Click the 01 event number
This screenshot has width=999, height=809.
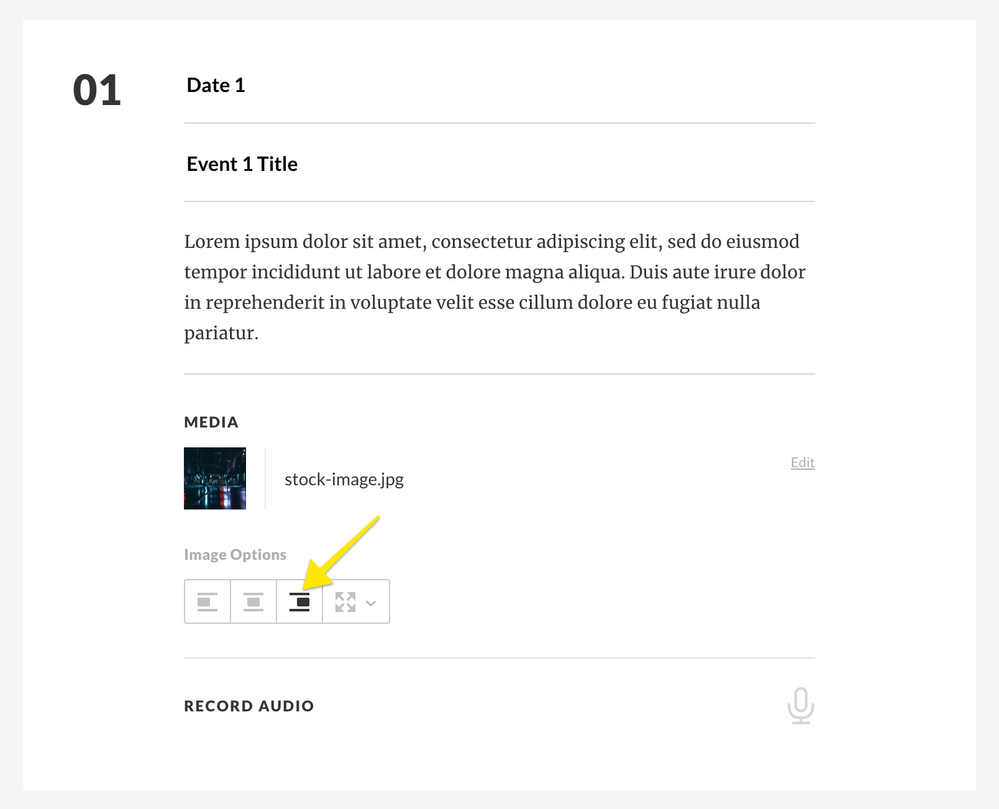(x=97, y=91)
